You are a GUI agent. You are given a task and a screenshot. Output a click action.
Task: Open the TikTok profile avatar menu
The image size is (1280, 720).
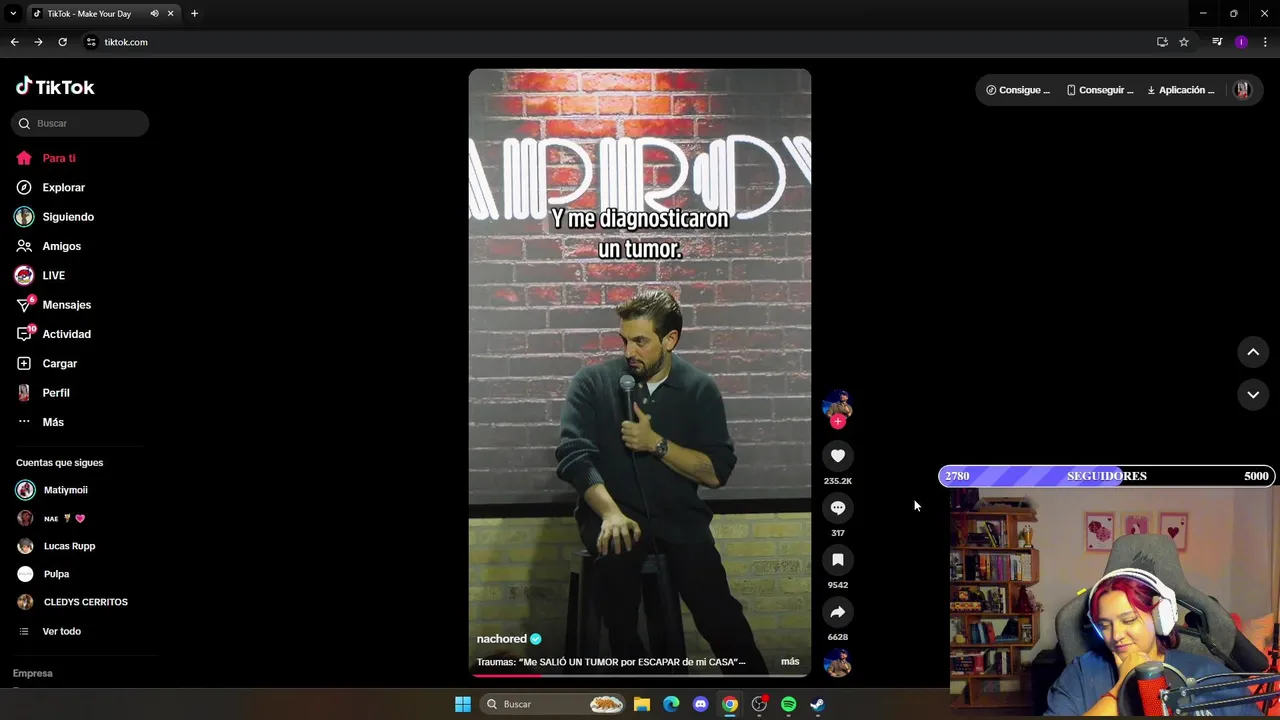(x=1242, y=90)
